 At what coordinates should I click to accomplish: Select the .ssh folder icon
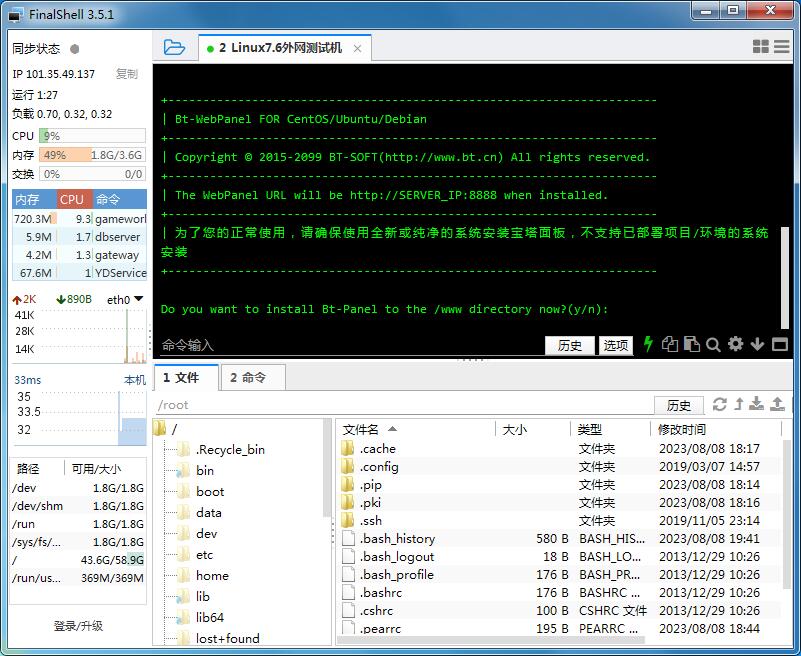click(x=347, y=521)
